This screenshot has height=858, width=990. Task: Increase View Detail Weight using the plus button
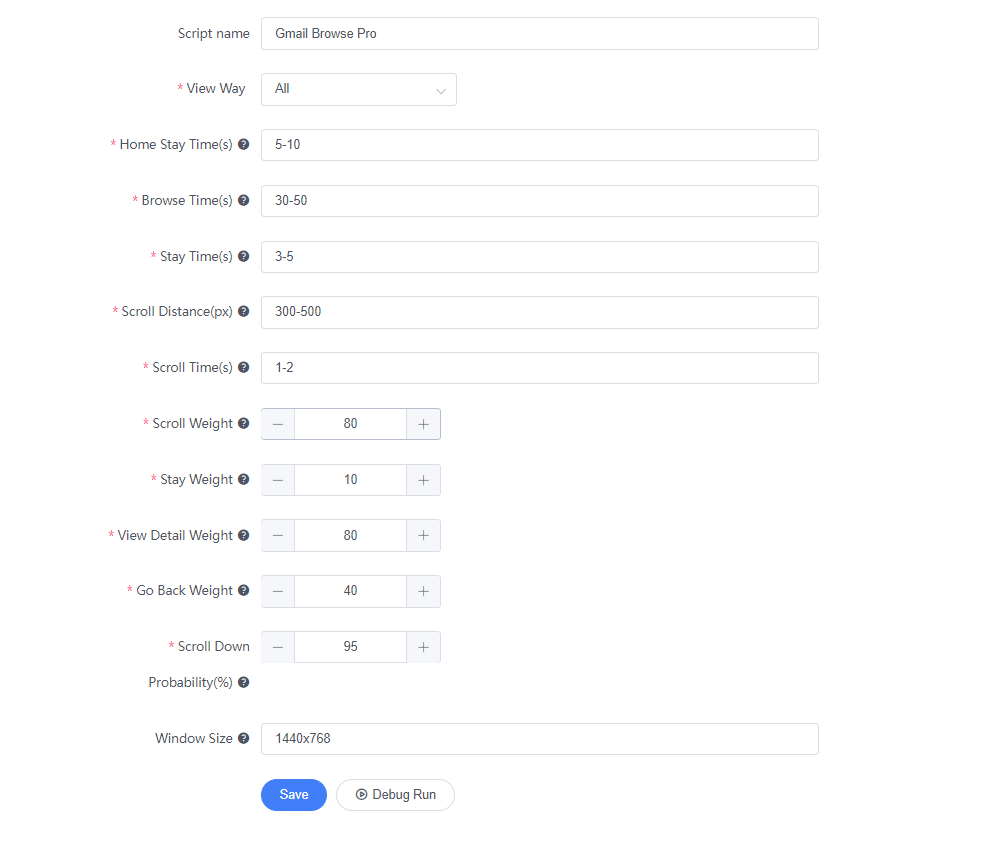coord(424,535)
